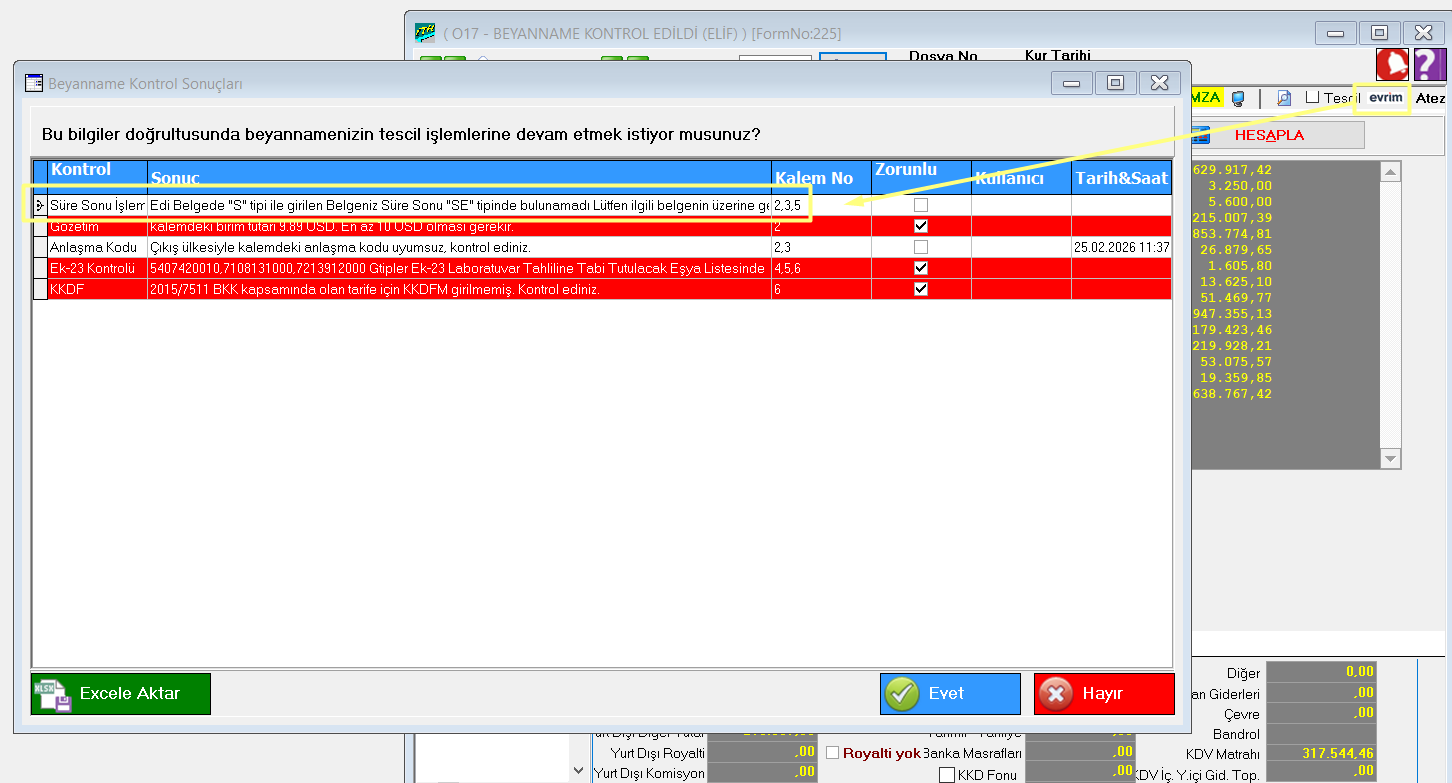This screenshot has height=783, width=1452.
Task: Toggle Zorunlu checkbox in Süre Sonu row
Action: [x=921, y=205]
